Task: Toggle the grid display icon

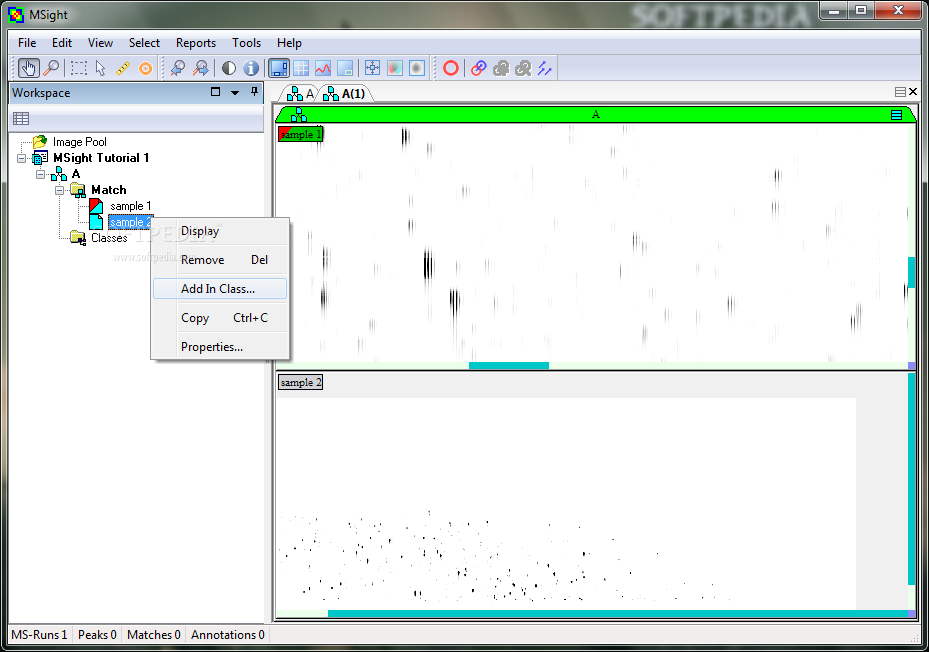Action: pyautogui.click(x=301, y=68)
